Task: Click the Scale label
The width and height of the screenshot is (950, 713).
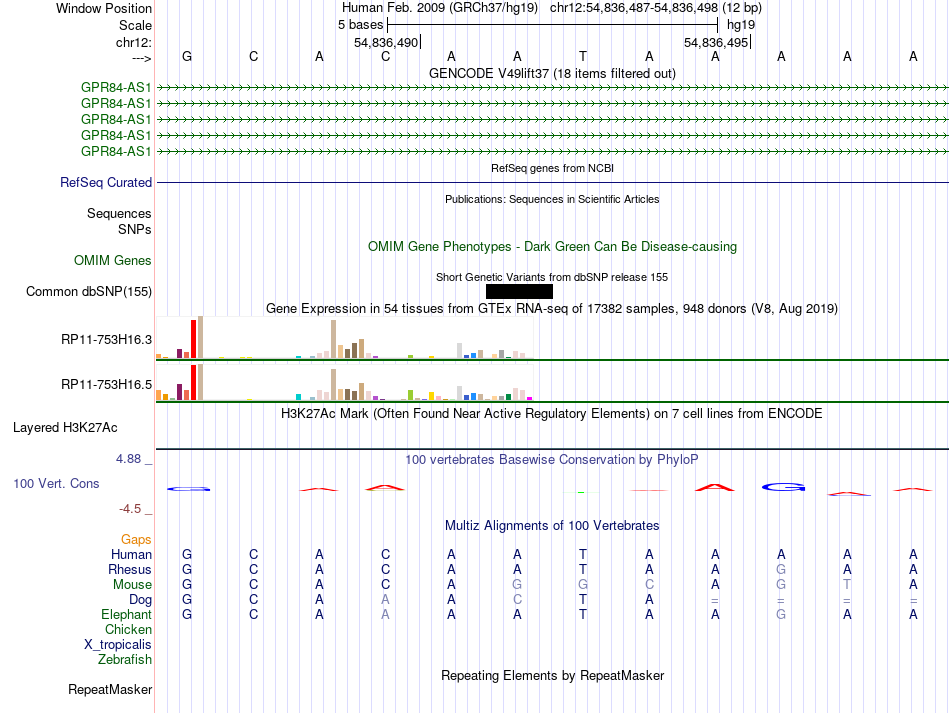Action: pyautogui.click(x=136, y=25)
